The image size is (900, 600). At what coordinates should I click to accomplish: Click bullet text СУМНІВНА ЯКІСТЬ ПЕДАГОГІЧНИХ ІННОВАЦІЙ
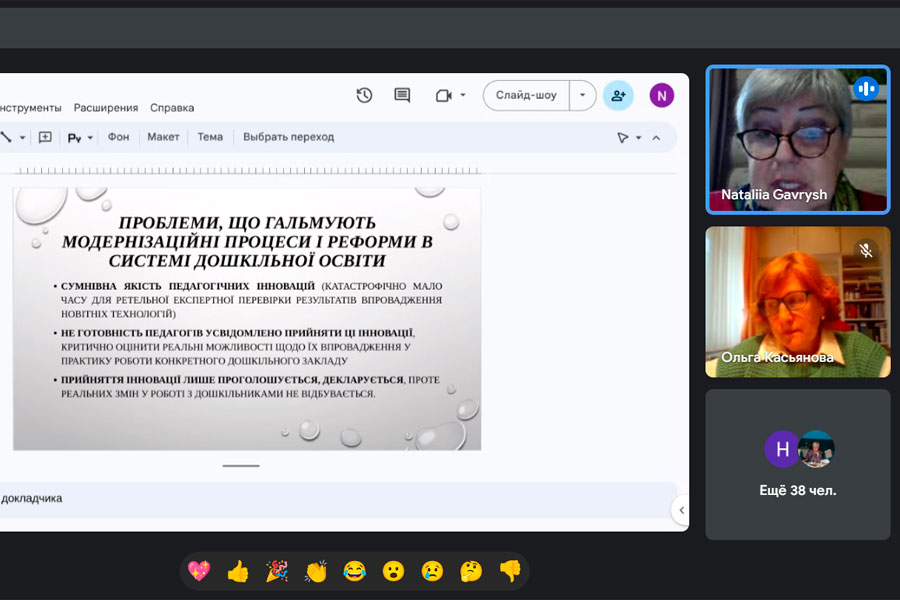point(188,286)
